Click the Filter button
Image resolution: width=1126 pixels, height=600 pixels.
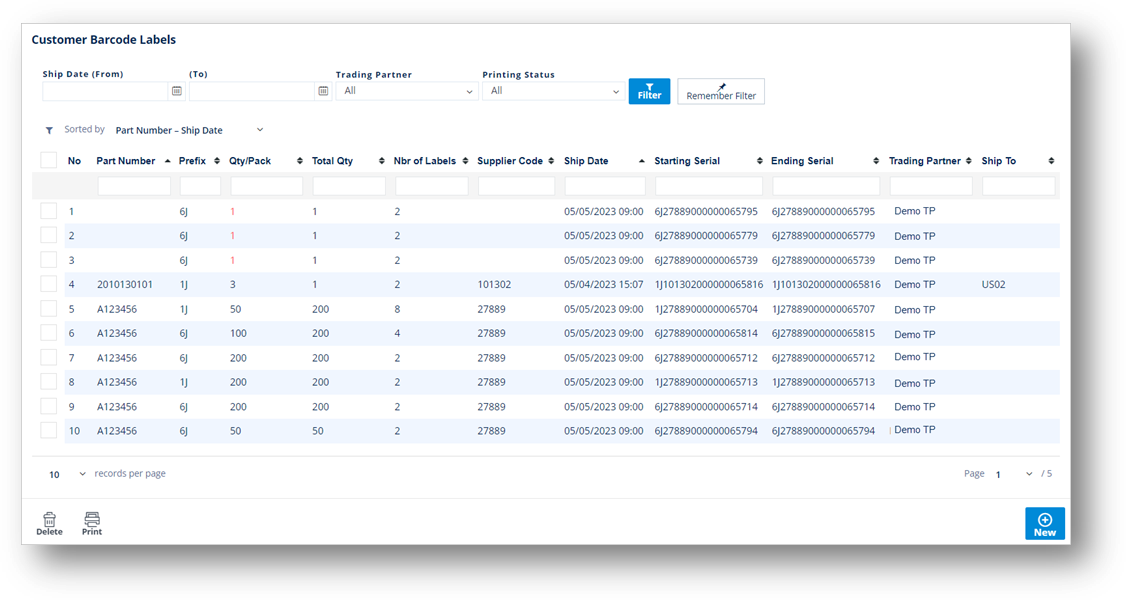click(648, 91)
